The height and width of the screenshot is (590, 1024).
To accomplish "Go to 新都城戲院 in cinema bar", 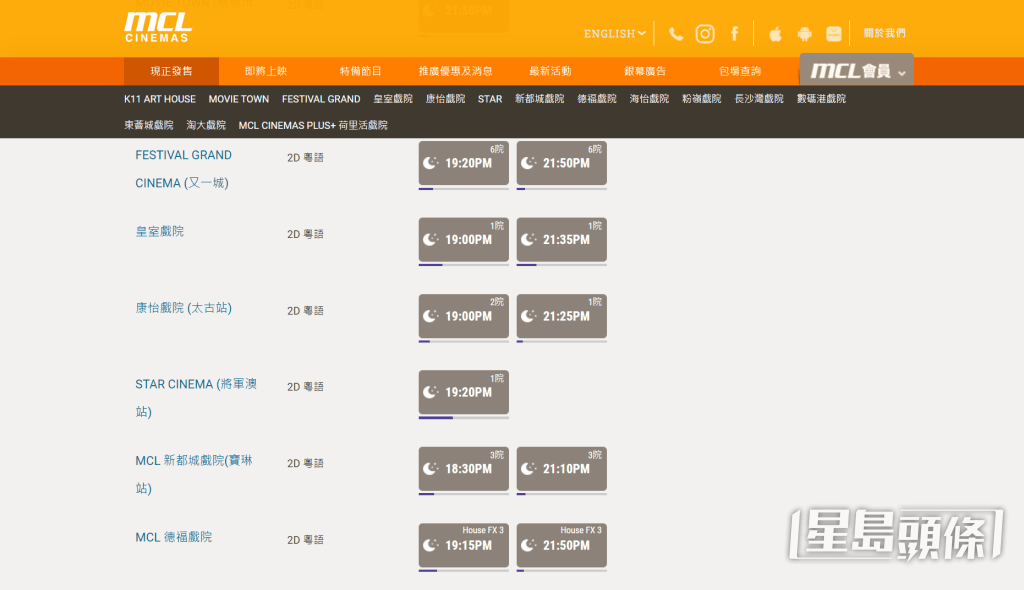I will pos(539,99).
